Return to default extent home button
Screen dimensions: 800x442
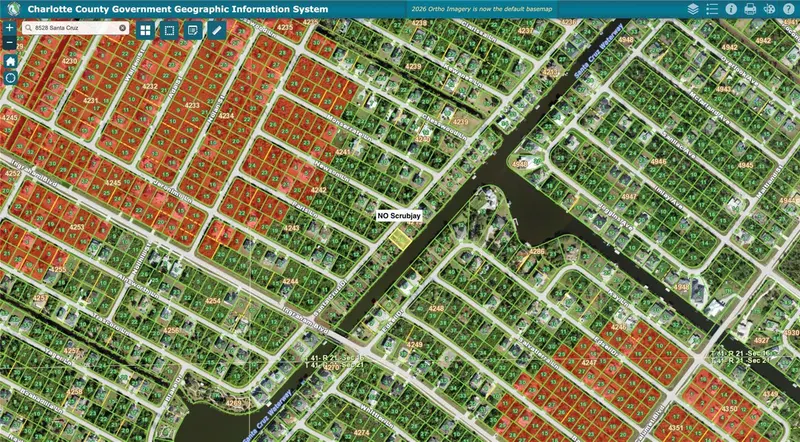10,61
